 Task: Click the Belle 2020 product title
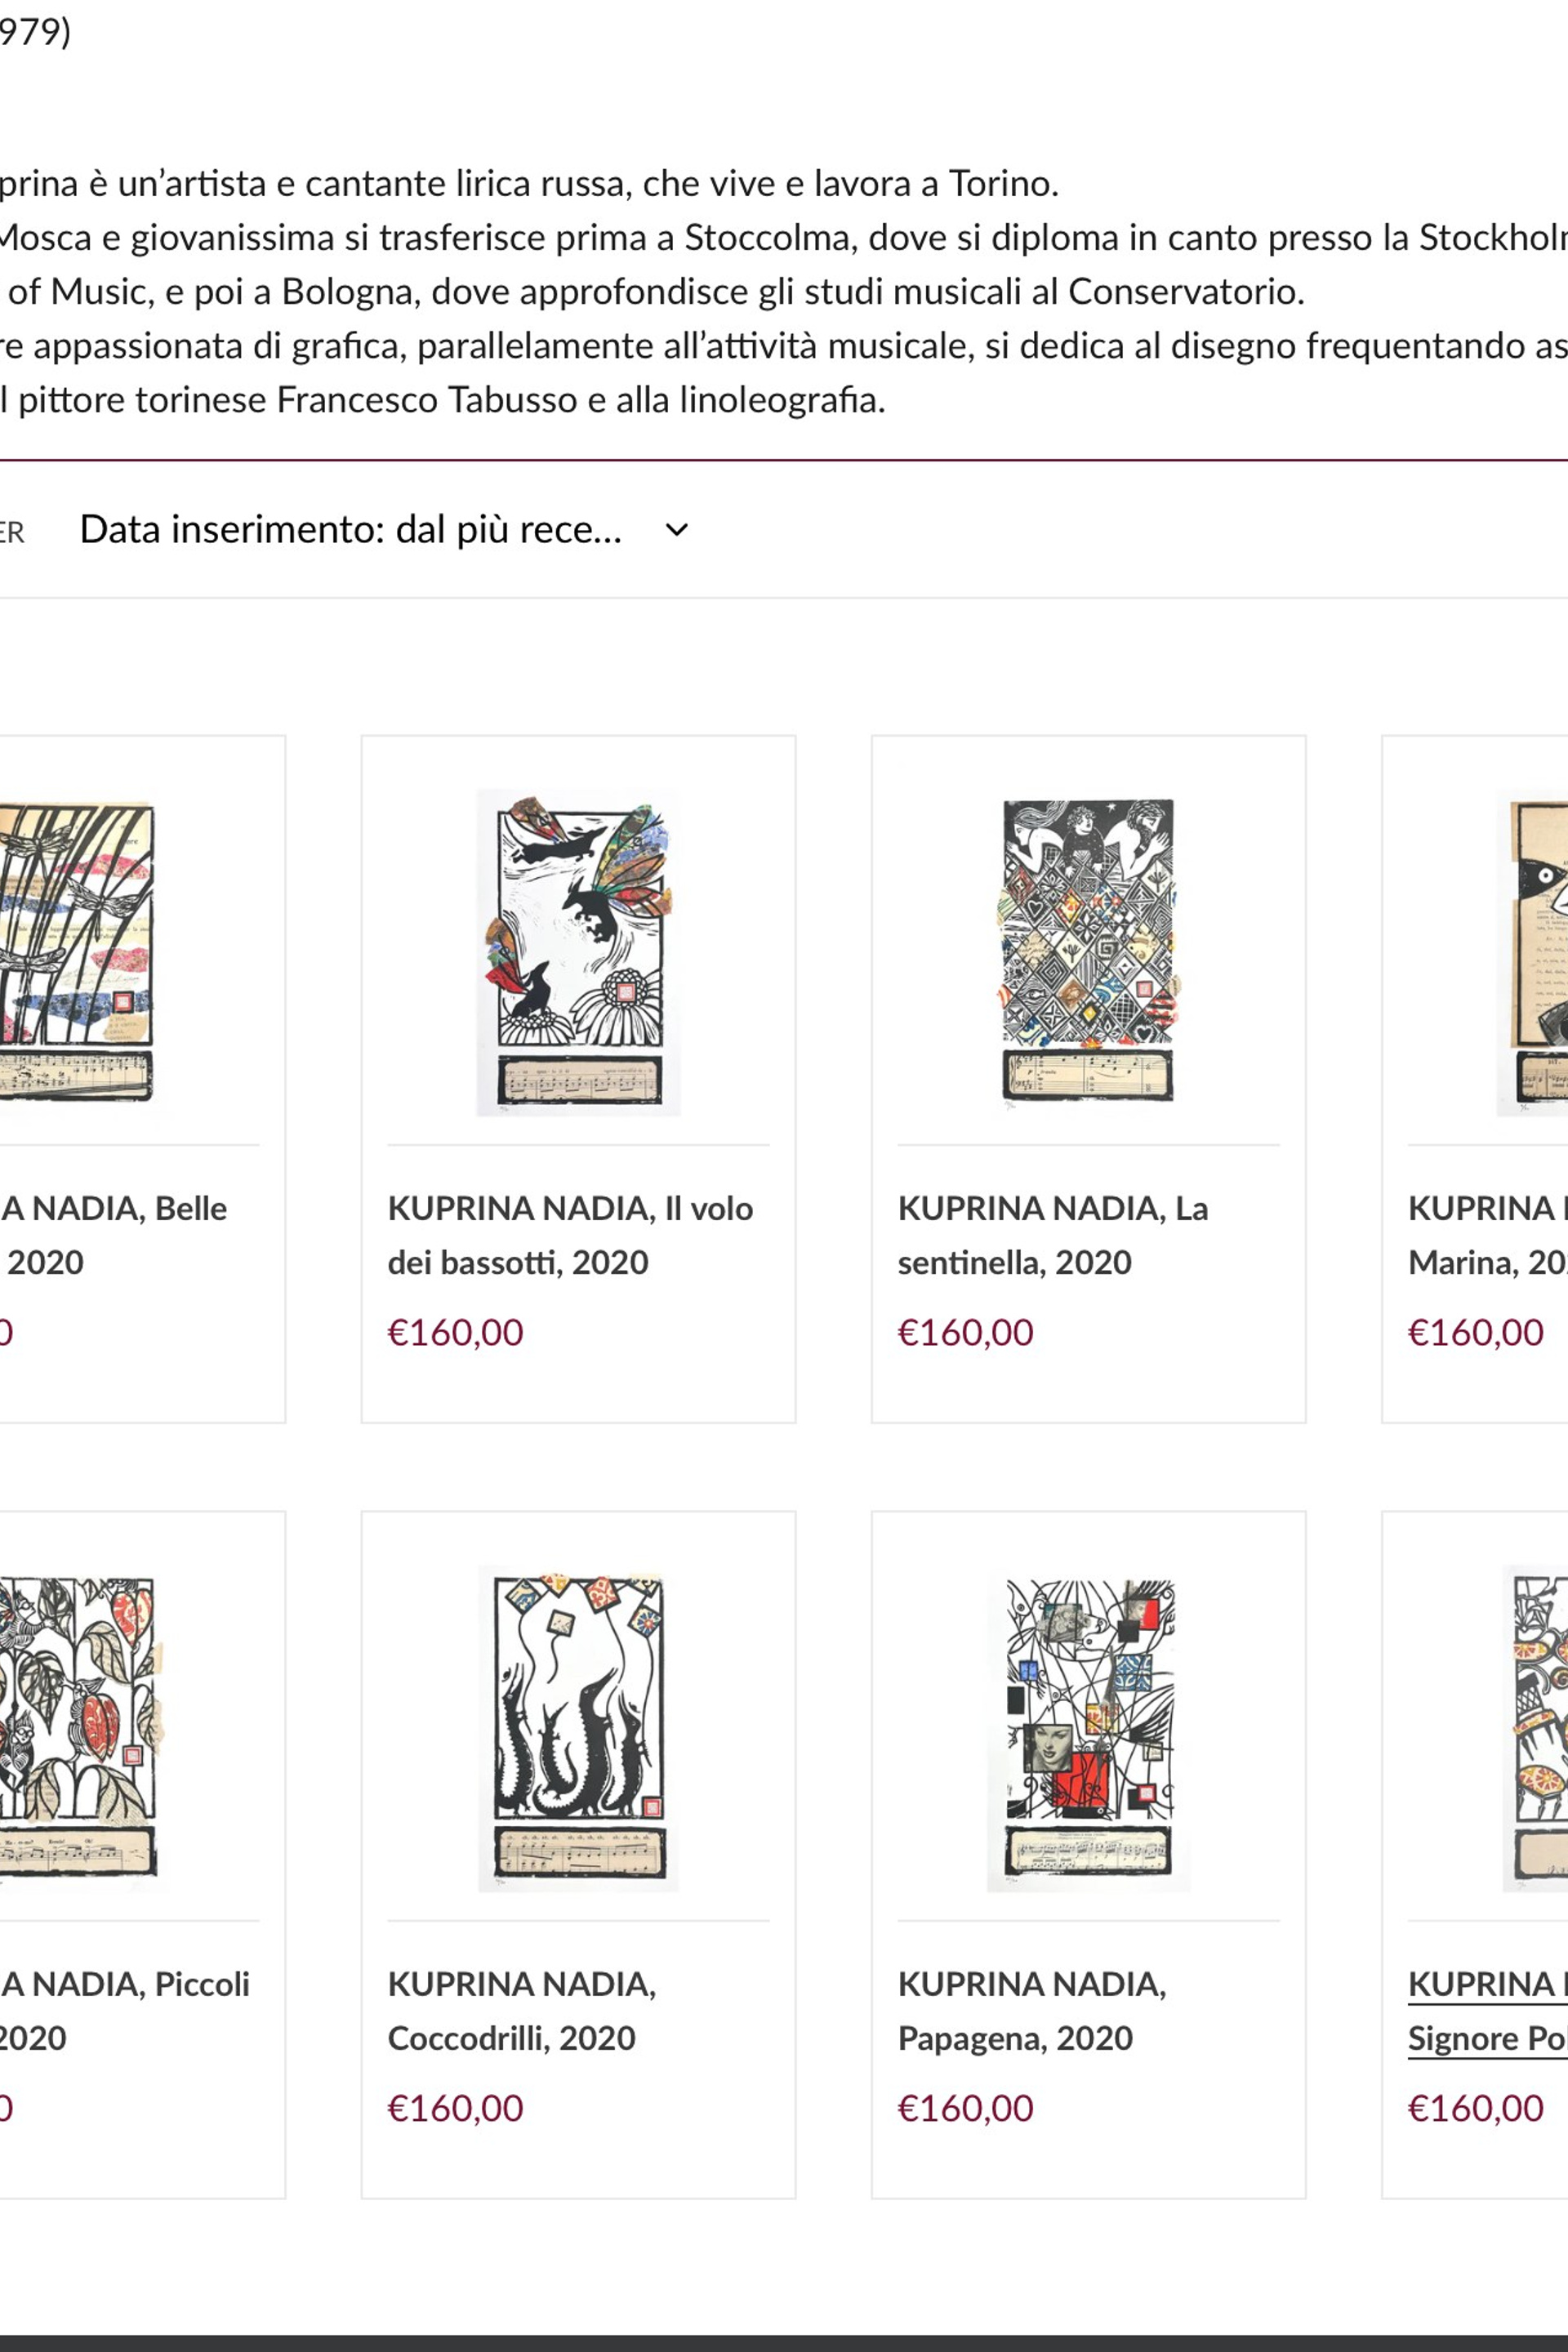113,1235
